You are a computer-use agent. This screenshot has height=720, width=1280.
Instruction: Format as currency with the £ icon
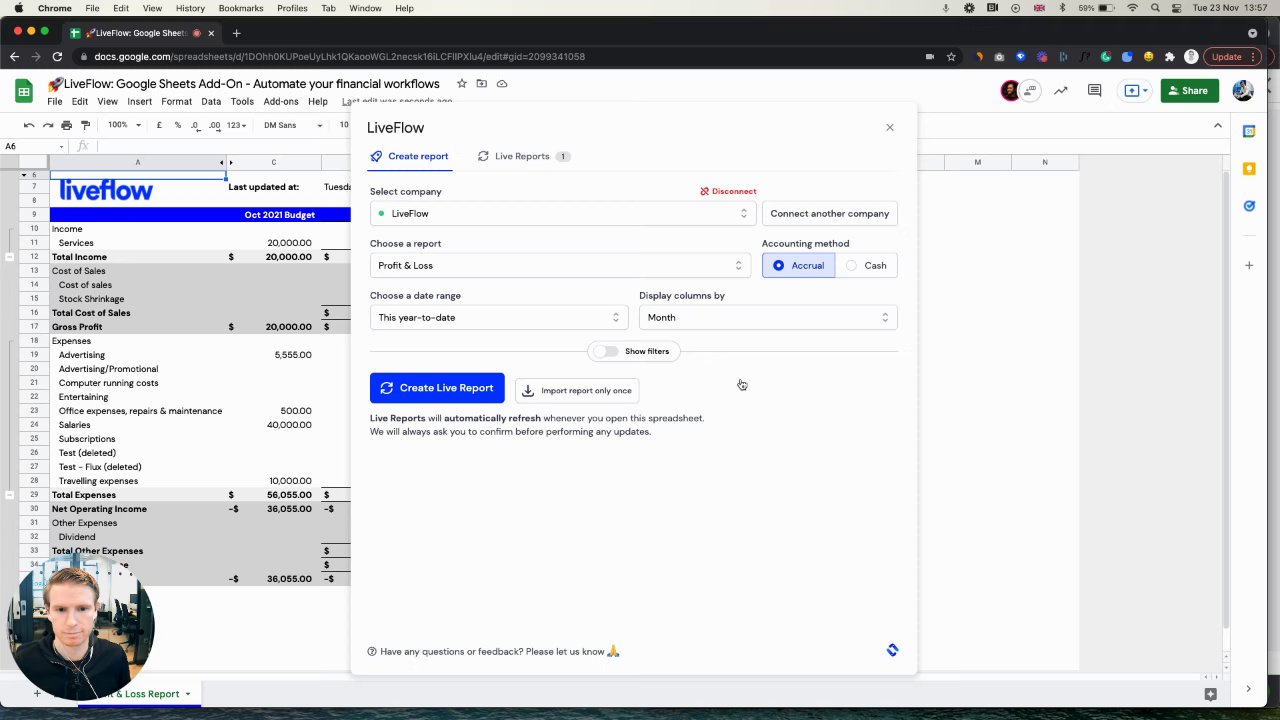click(x=159, y=125)
